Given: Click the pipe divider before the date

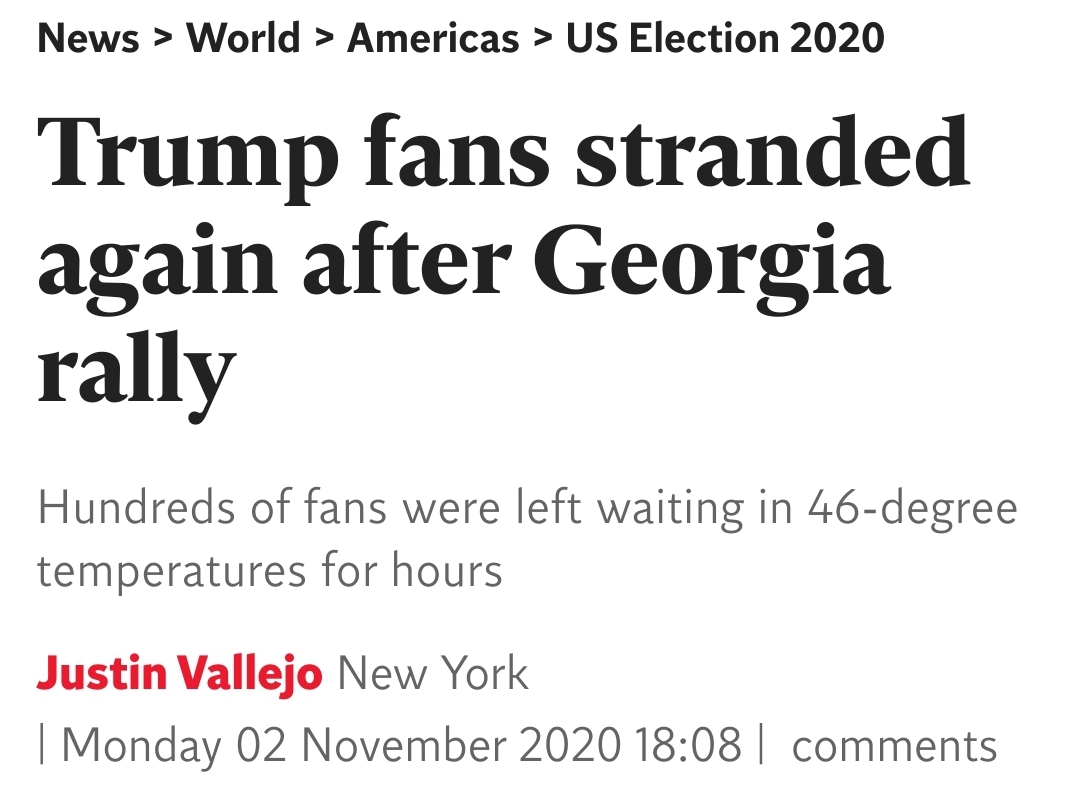Looking at the screenshot, I should 43,746.
